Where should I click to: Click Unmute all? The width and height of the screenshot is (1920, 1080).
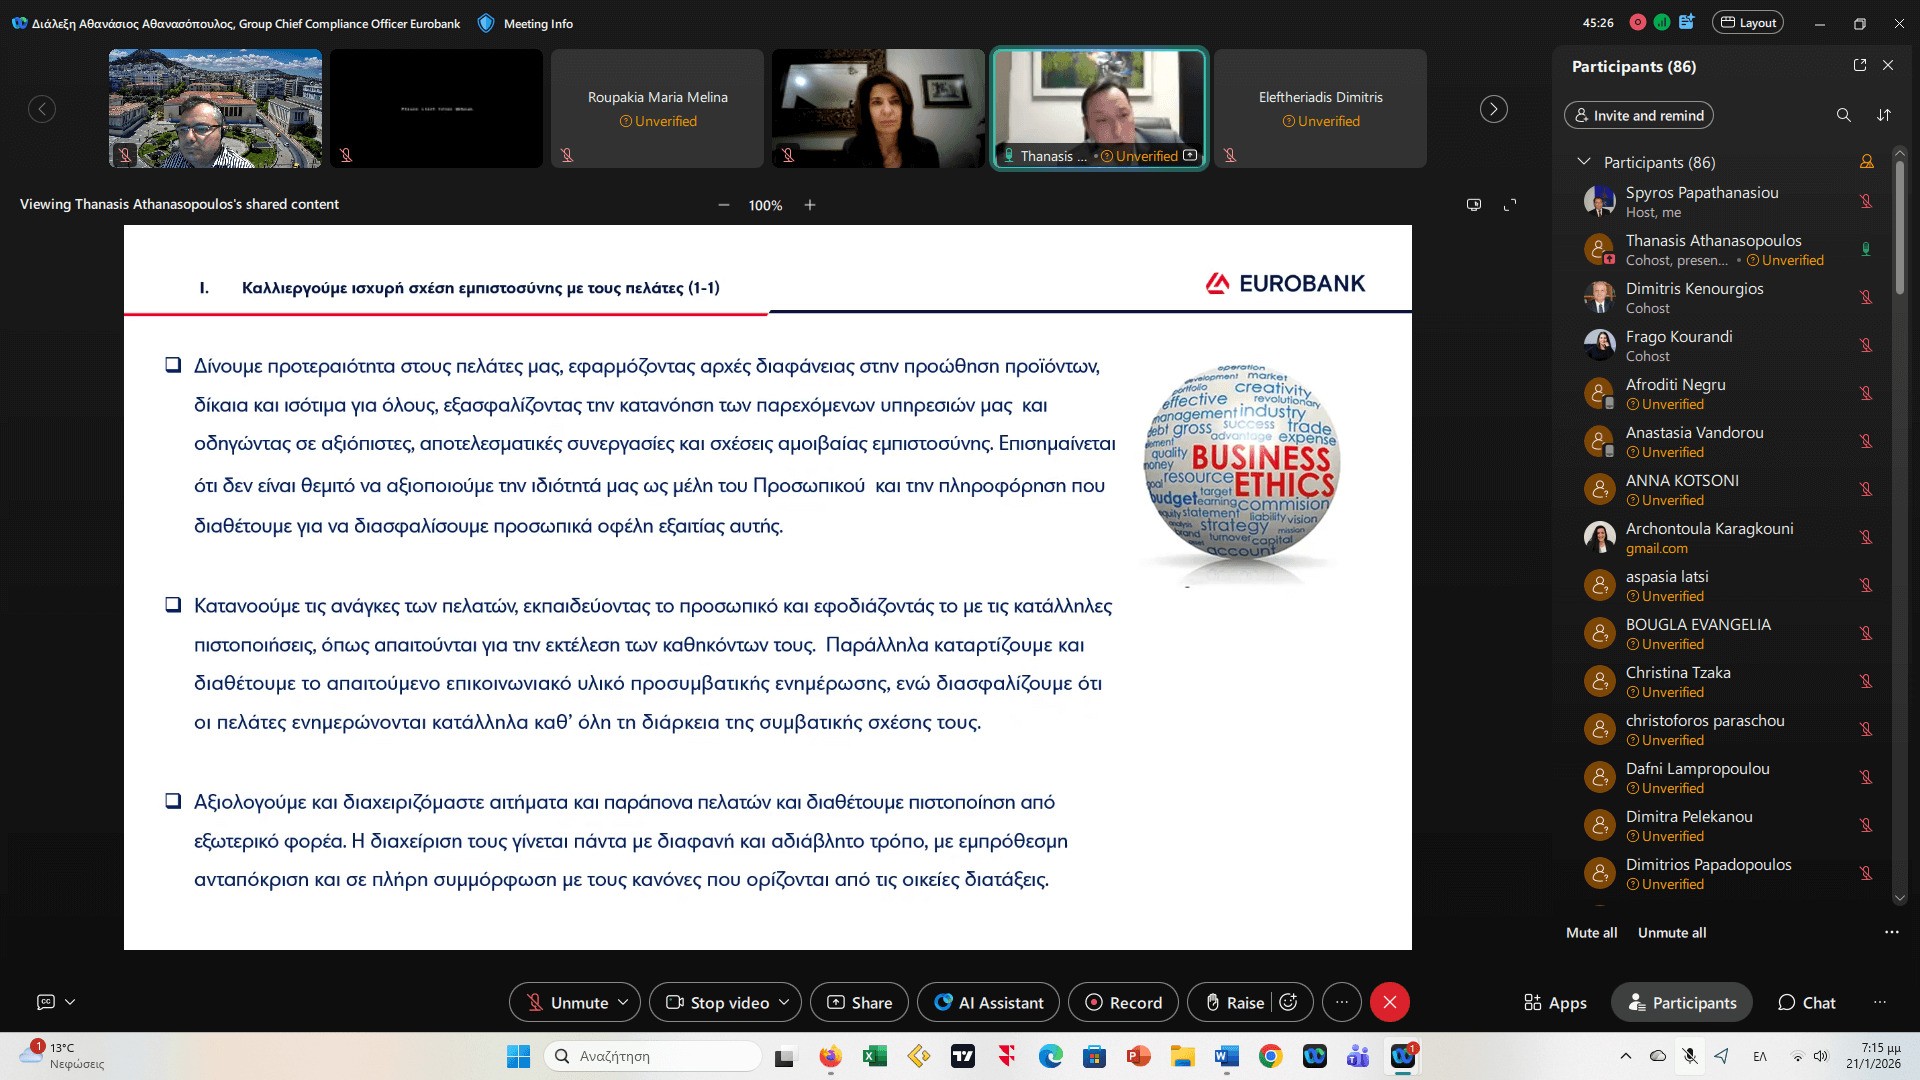click(1672, 932)
